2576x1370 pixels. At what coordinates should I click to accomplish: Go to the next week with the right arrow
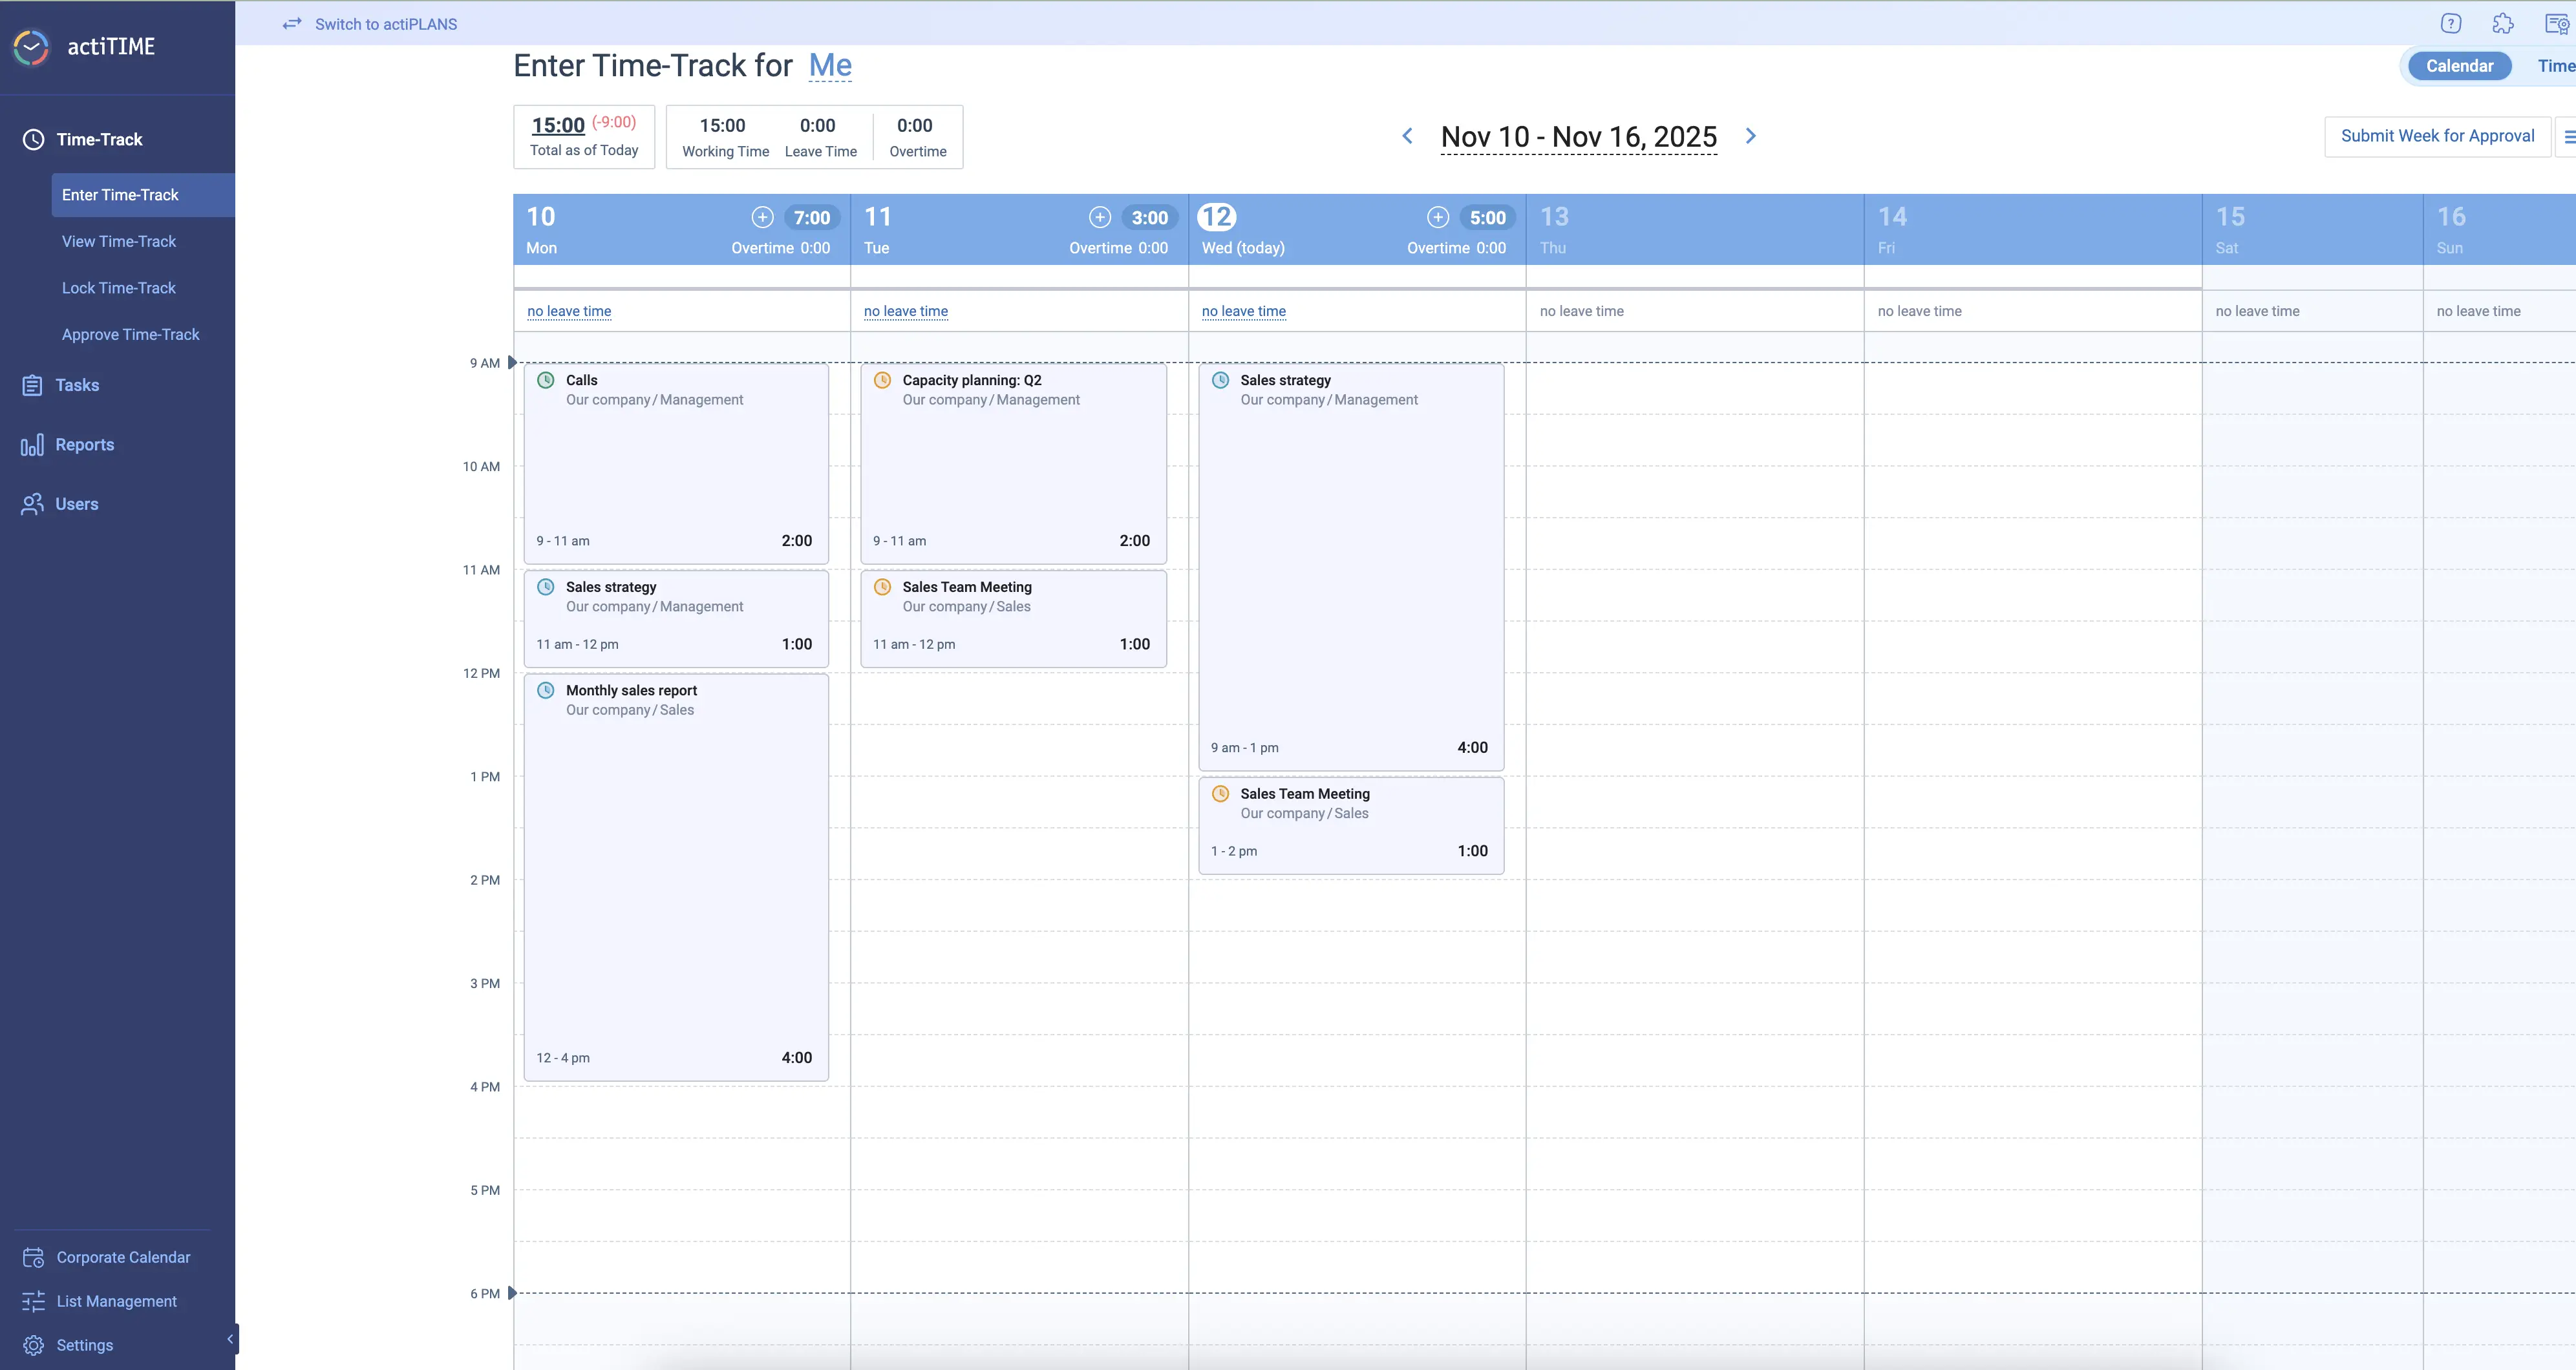pyautogui.click(x=1750, y=136)
